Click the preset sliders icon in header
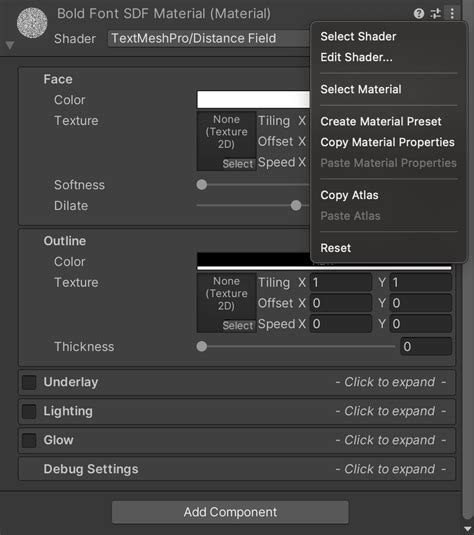The height and width of the screenshot is (535, 474). (435, 14)
